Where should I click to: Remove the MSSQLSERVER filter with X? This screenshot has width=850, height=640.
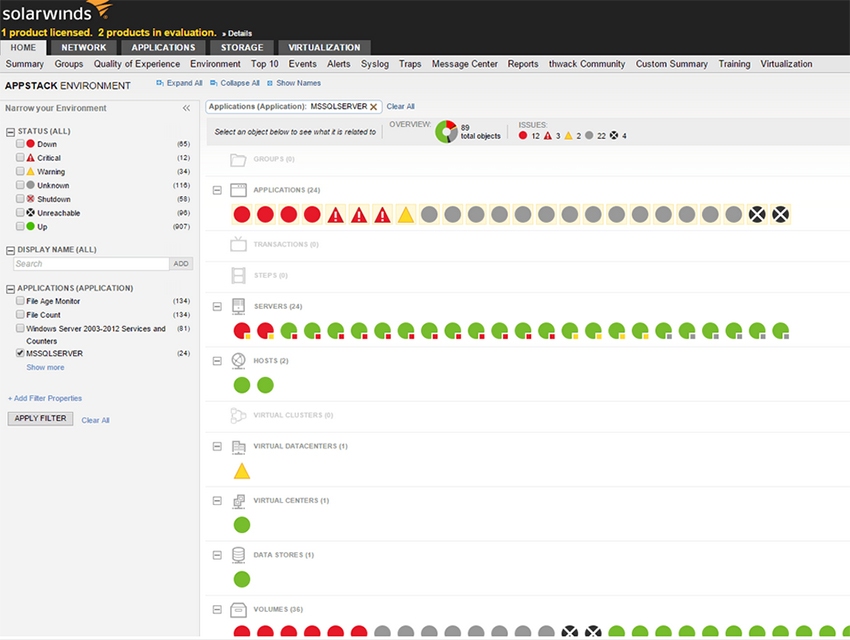[374, 107]
